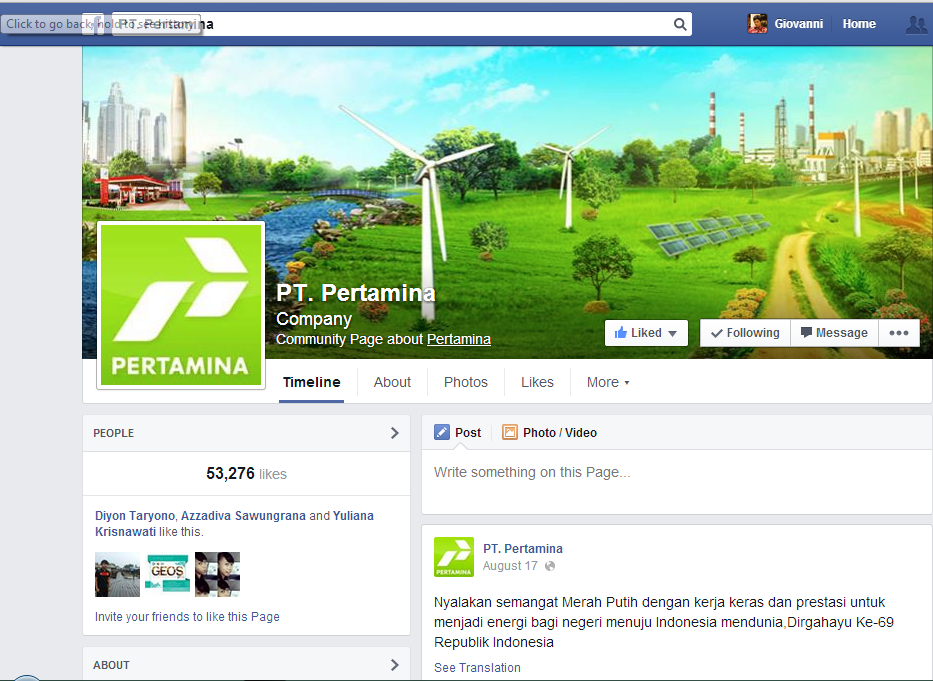Open the PT. Pertamina post author link
Viewport: 933px width, 681px height.
[523, 549]
